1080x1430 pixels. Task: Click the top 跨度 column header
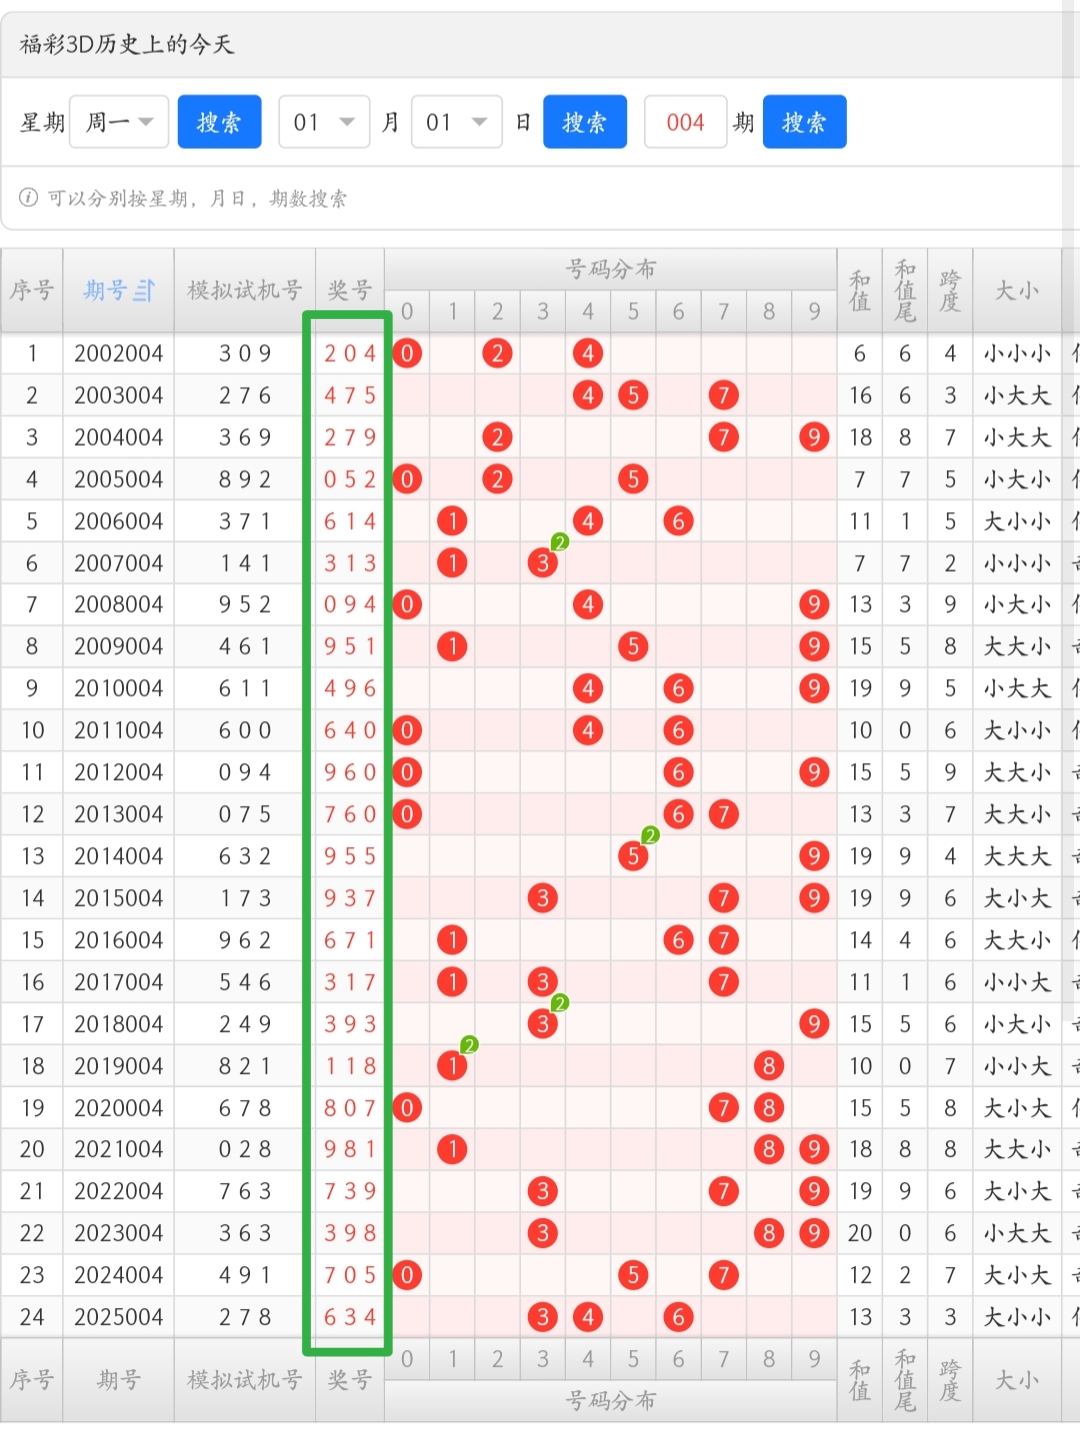(x=950, y=290)
